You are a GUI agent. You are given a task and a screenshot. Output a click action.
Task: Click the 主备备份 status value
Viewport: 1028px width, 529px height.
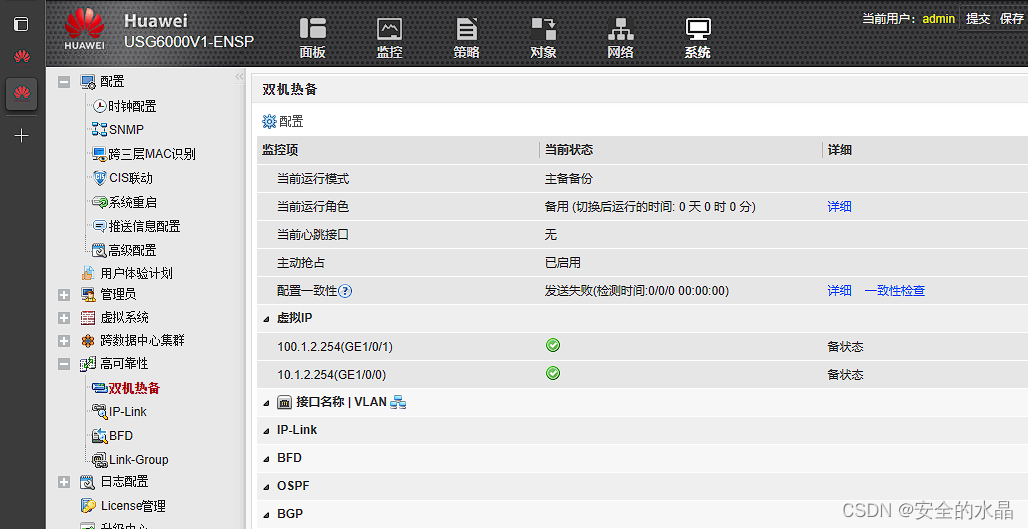click(x=568, y=178)
